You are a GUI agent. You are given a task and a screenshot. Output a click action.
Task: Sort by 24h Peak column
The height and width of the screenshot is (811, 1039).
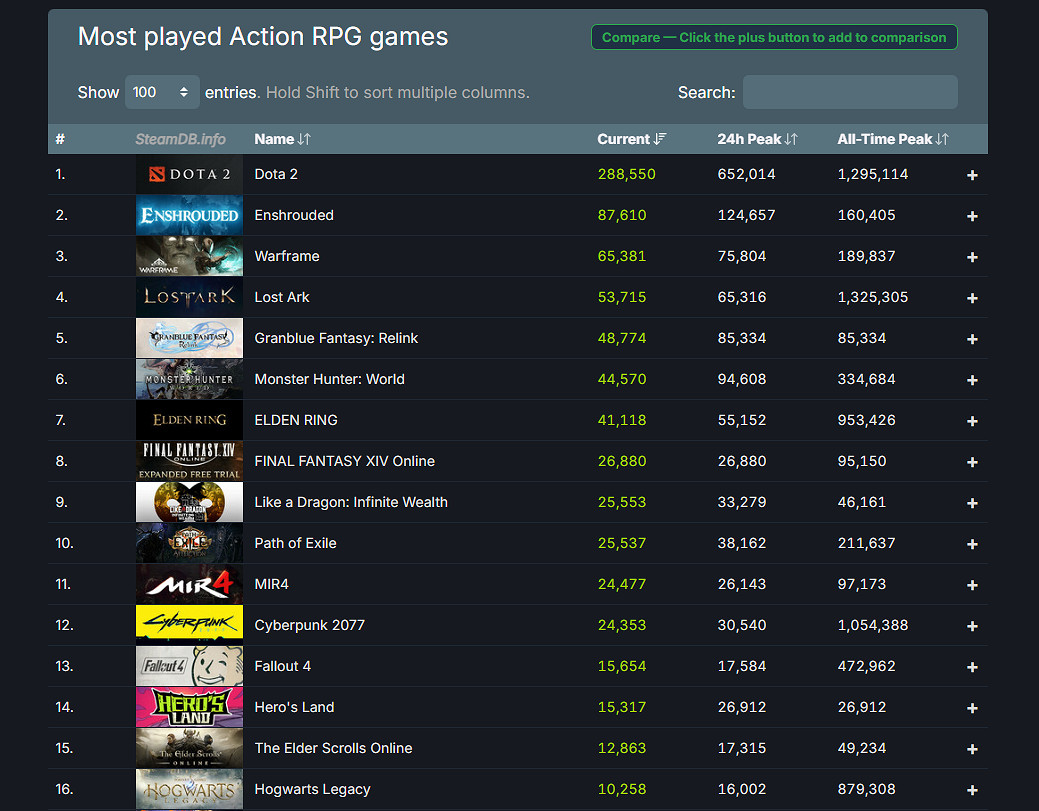point(757,139)
